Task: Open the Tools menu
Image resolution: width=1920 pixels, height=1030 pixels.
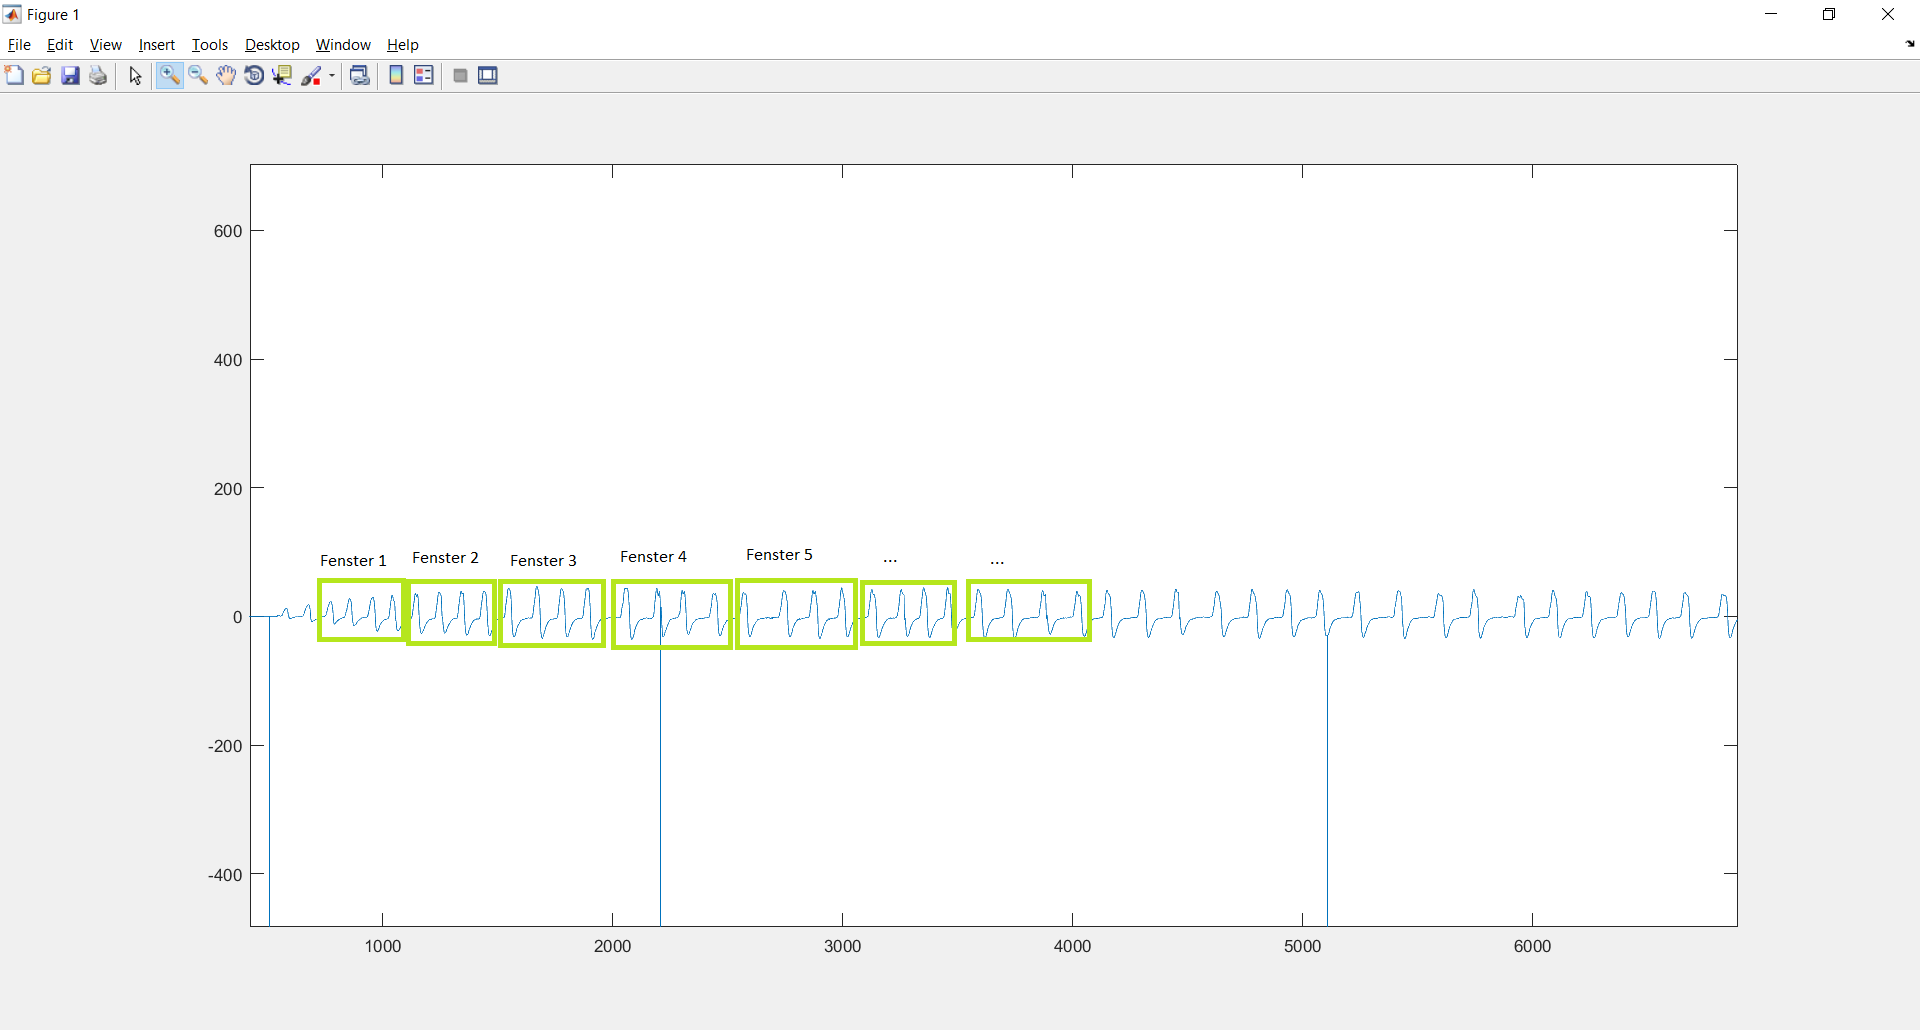Action: click(x=209, y=45)
